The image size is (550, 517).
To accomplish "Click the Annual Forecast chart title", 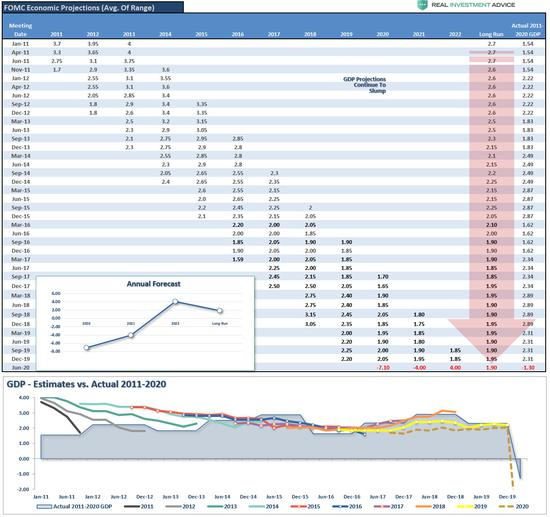I will 154,284.
